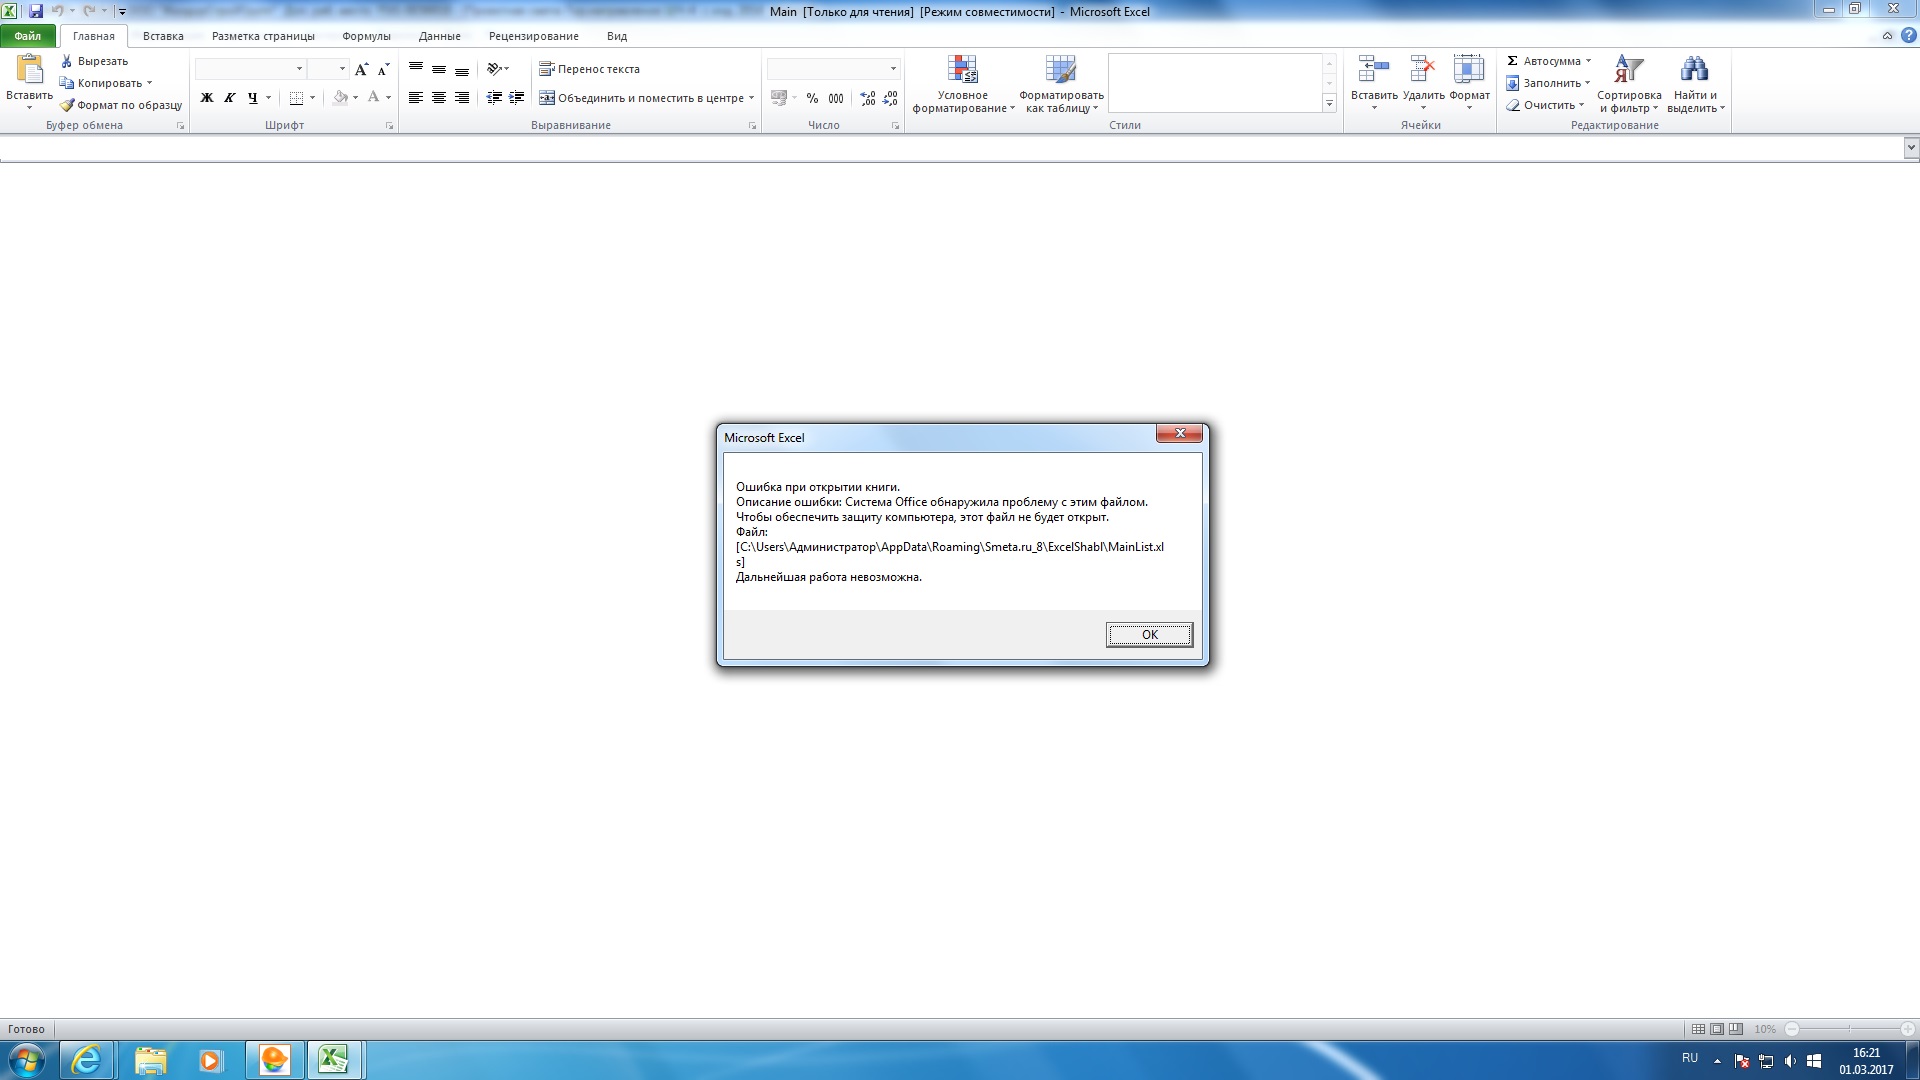Viewport: 1920px width, 1080px height.
Task: Decrease font size with small A
Action: pos(384,68)
